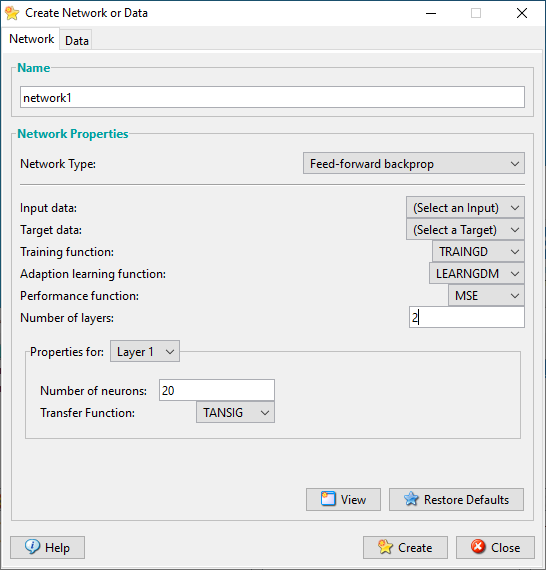Minimize the Create Network or Data window
Viewport: 546px width, 570px height.
(x=431, y=13)
